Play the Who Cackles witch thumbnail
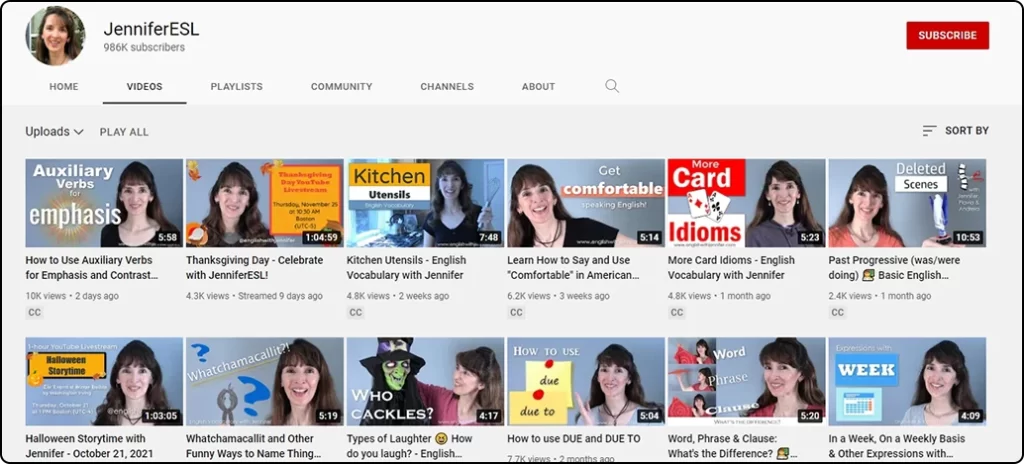1024x464 pixels. point(426,382)
